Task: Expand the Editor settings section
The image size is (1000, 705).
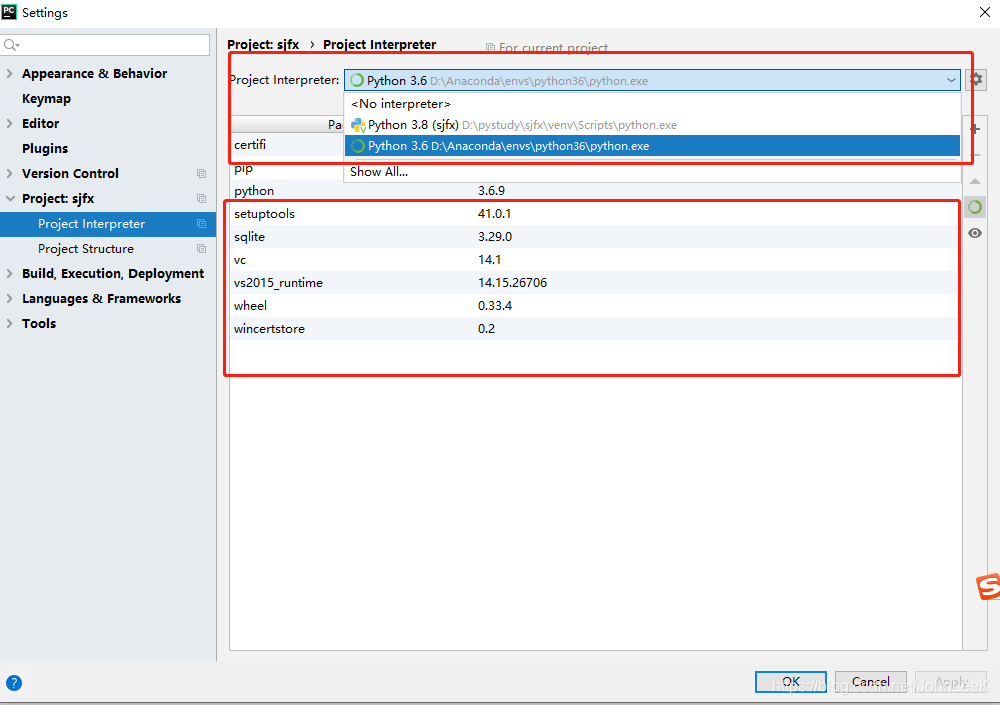Action: coord(10,123)
